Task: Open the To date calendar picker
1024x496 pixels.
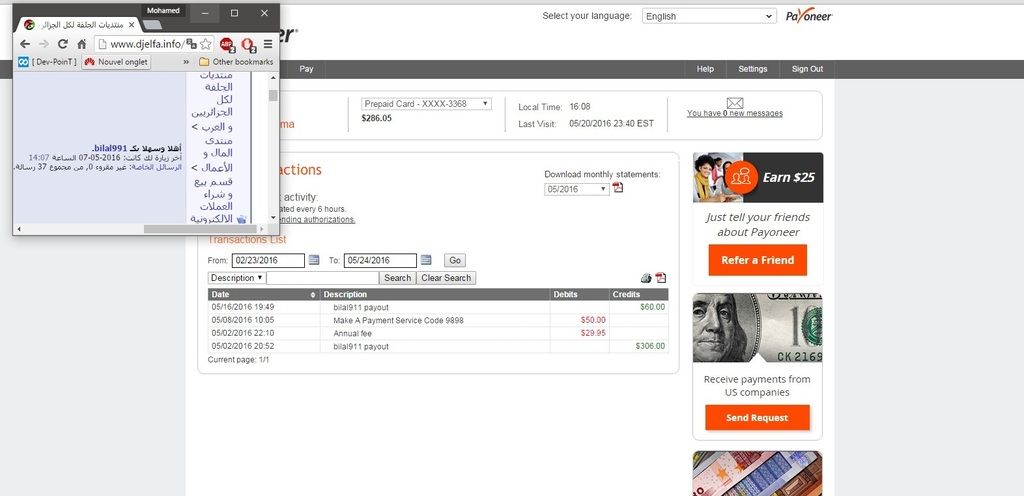Action: (426, 260)
